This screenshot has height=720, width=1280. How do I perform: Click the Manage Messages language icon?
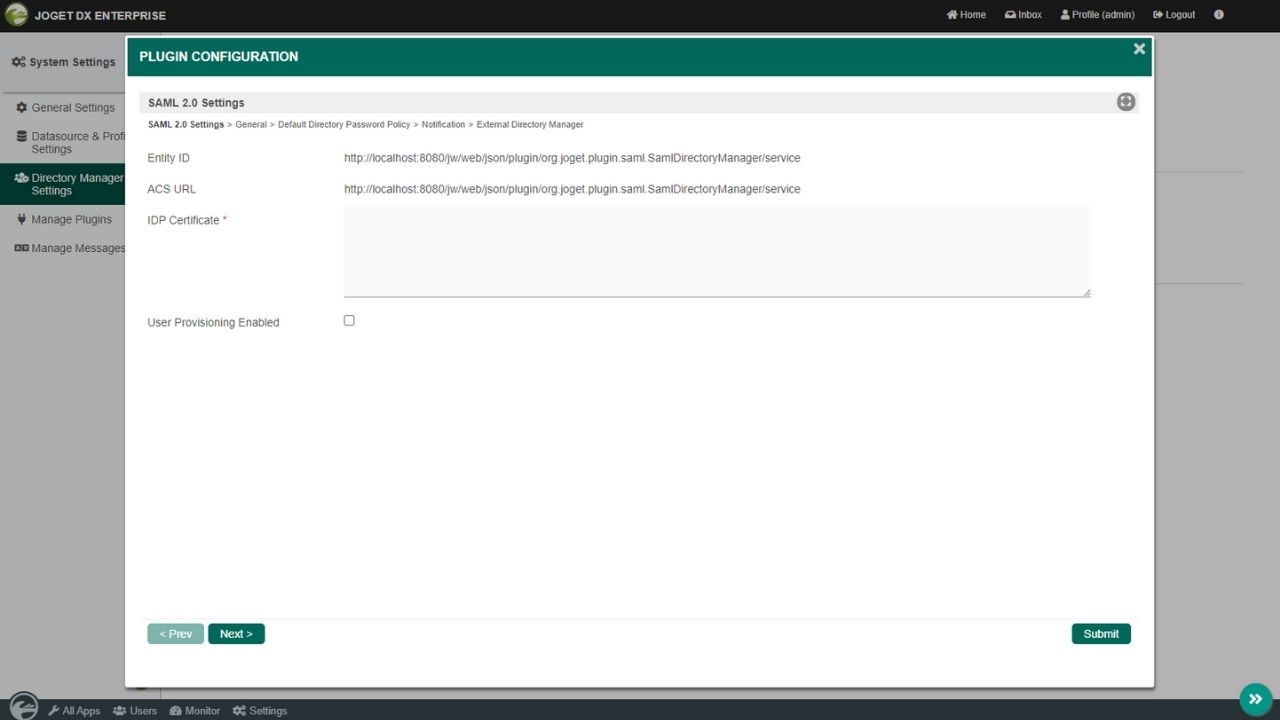21,248
